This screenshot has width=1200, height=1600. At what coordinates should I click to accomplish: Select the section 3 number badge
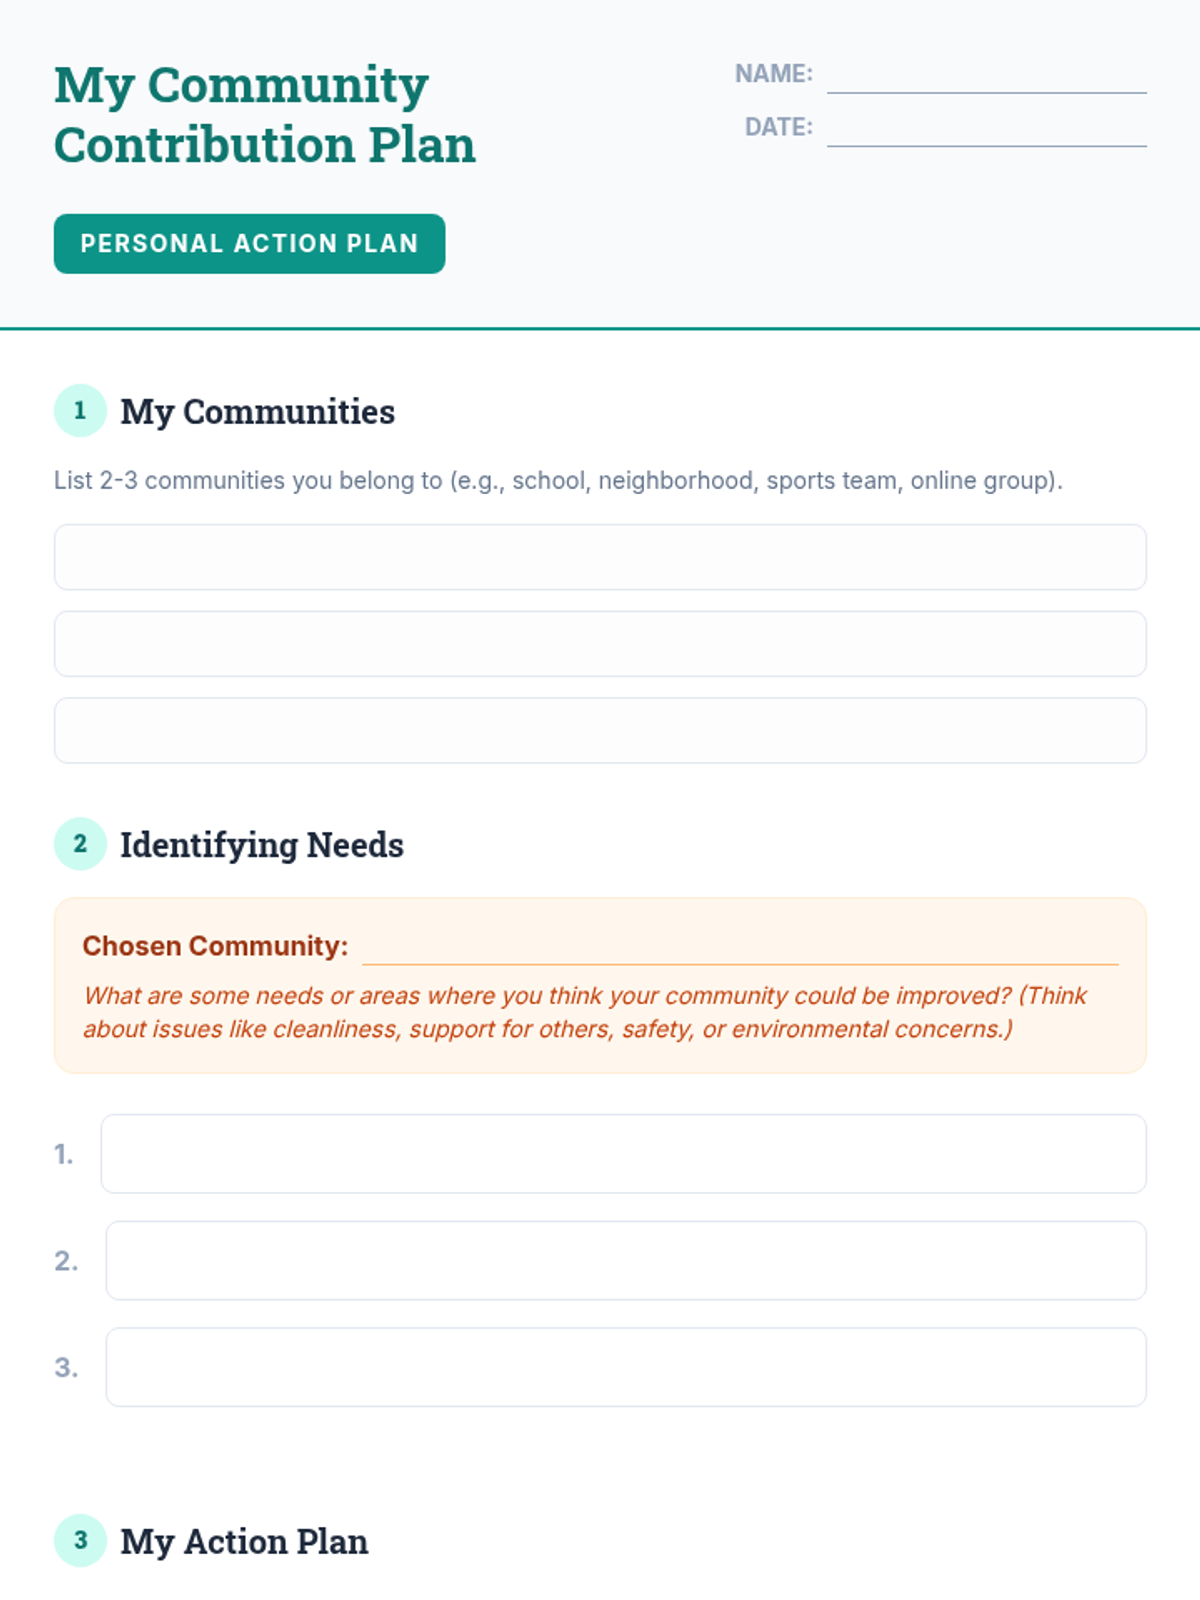(x=80, y=1541)
